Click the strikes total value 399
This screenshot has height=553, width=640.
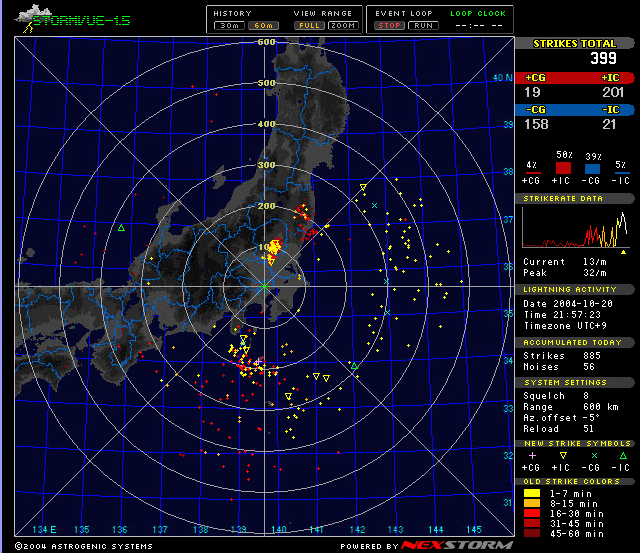coord(603,58)
